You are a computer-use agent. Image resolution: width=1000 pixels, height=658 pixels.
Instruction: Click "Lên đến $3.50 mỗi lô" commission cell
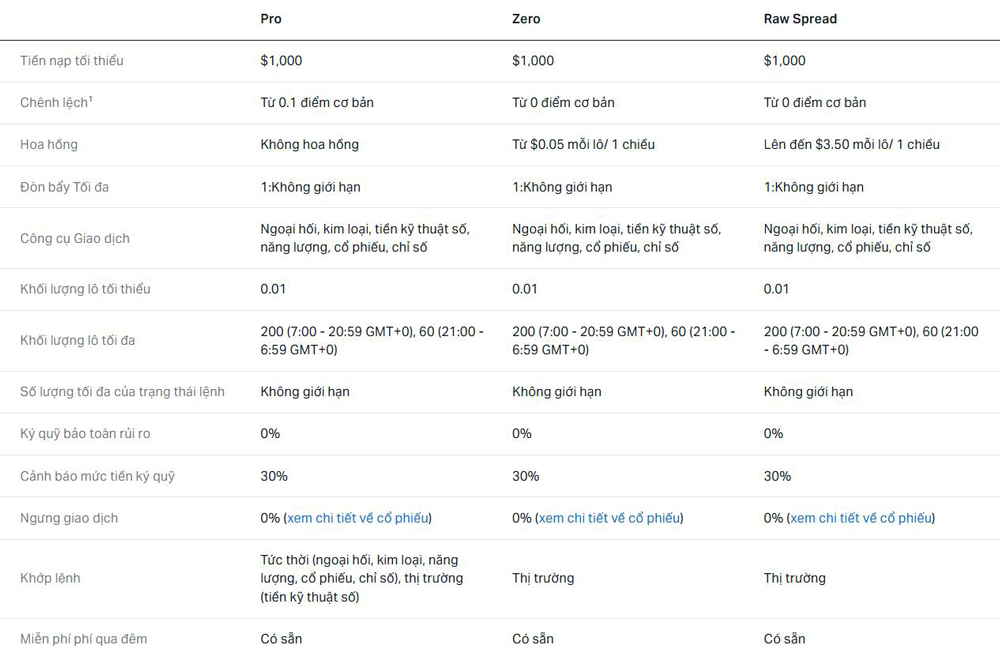851,145
